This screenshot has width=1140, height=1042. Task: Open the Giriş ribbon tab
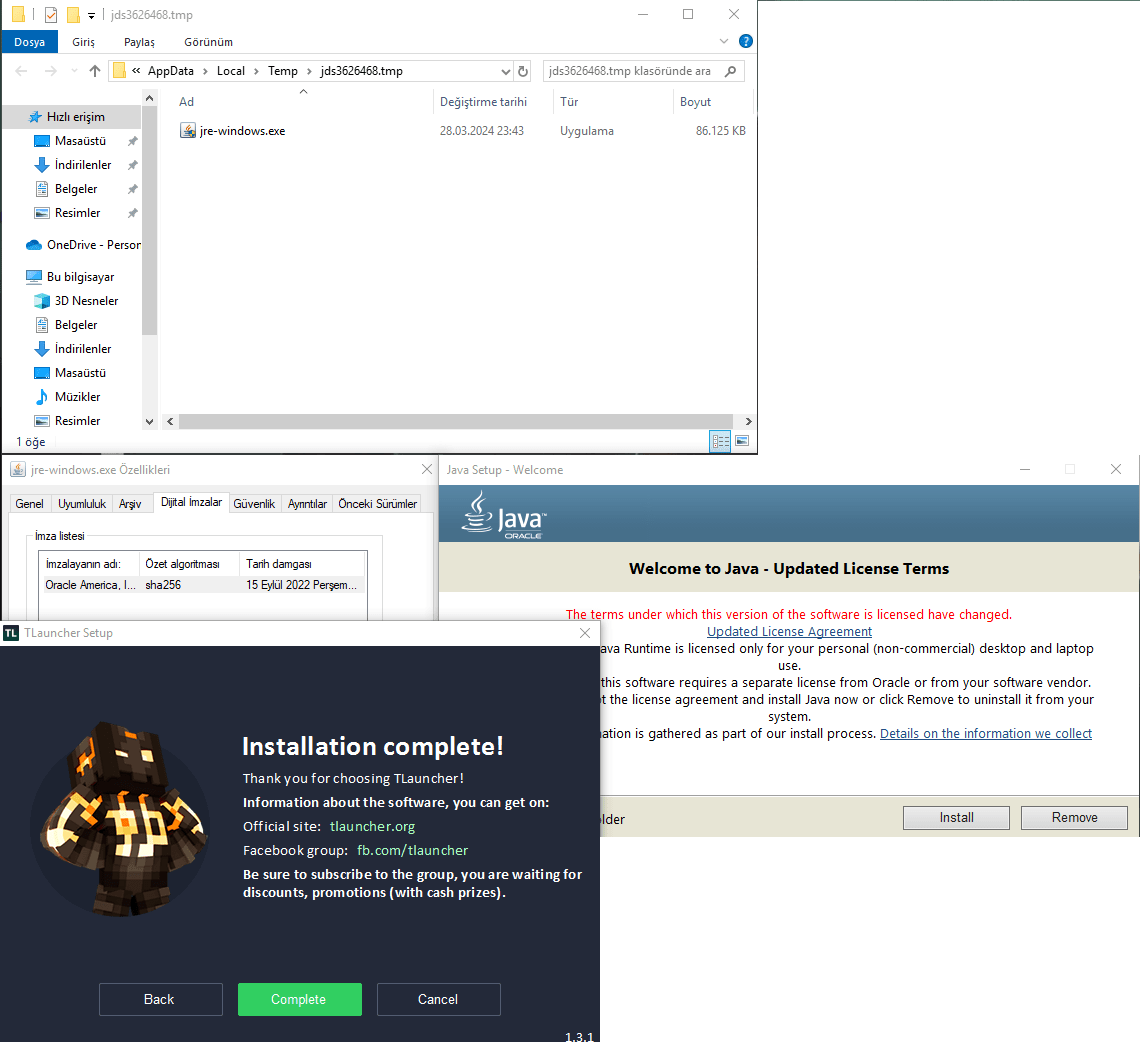click(84, 42)
